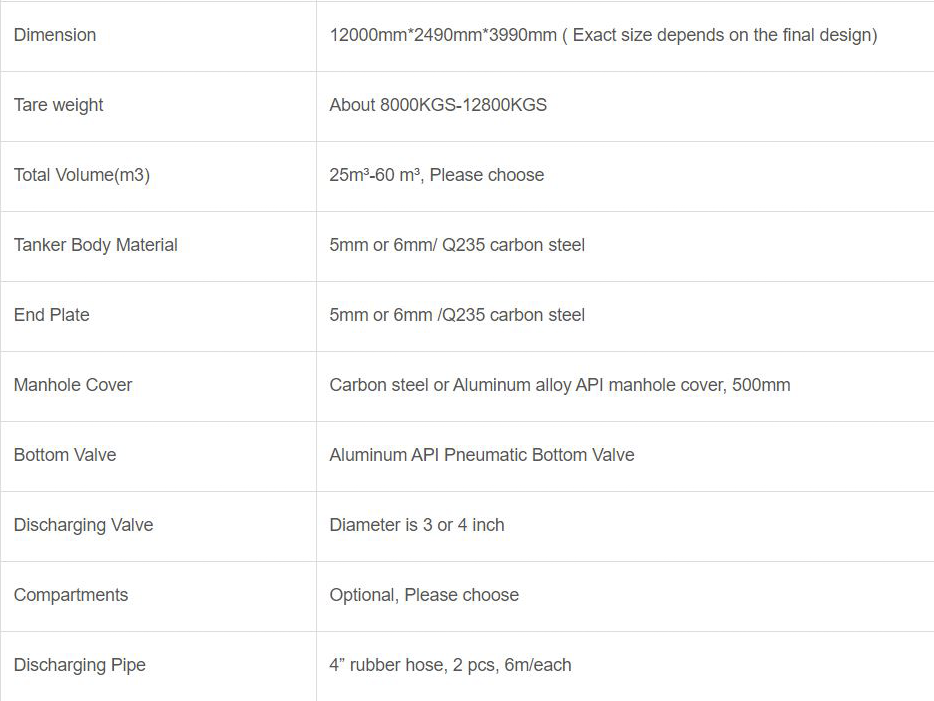
Task: Click the Compartments label
Action: 71,595
